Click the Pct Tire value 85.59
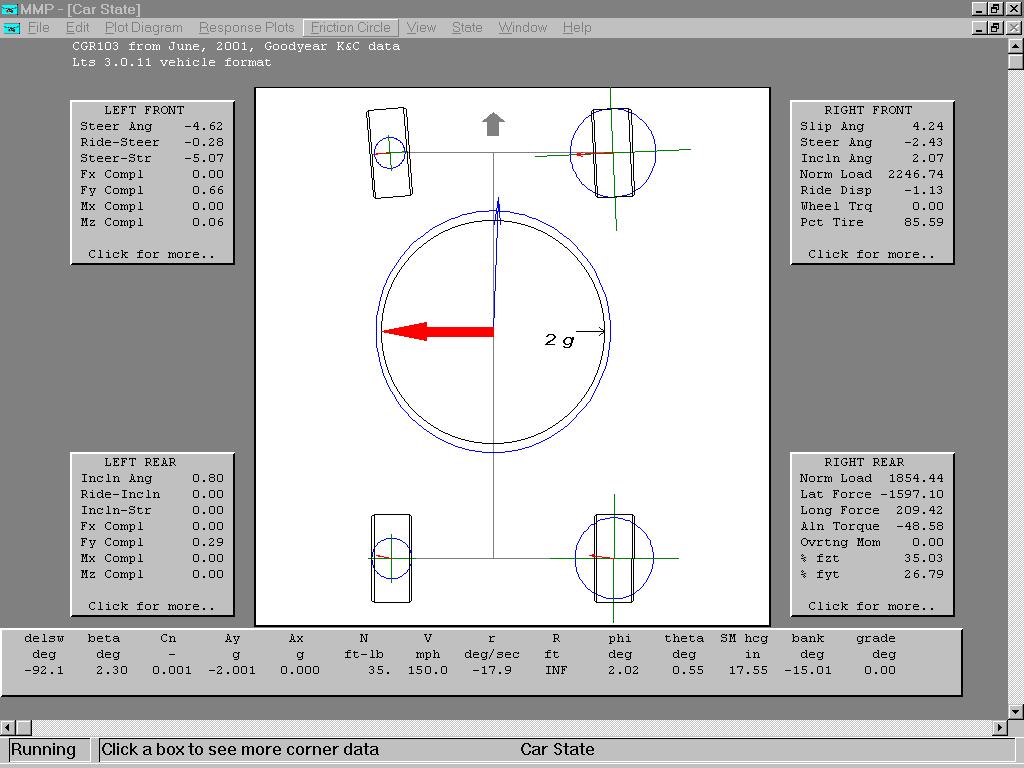The height and width of the screenshot is (768, 1024). pos(923,222)
